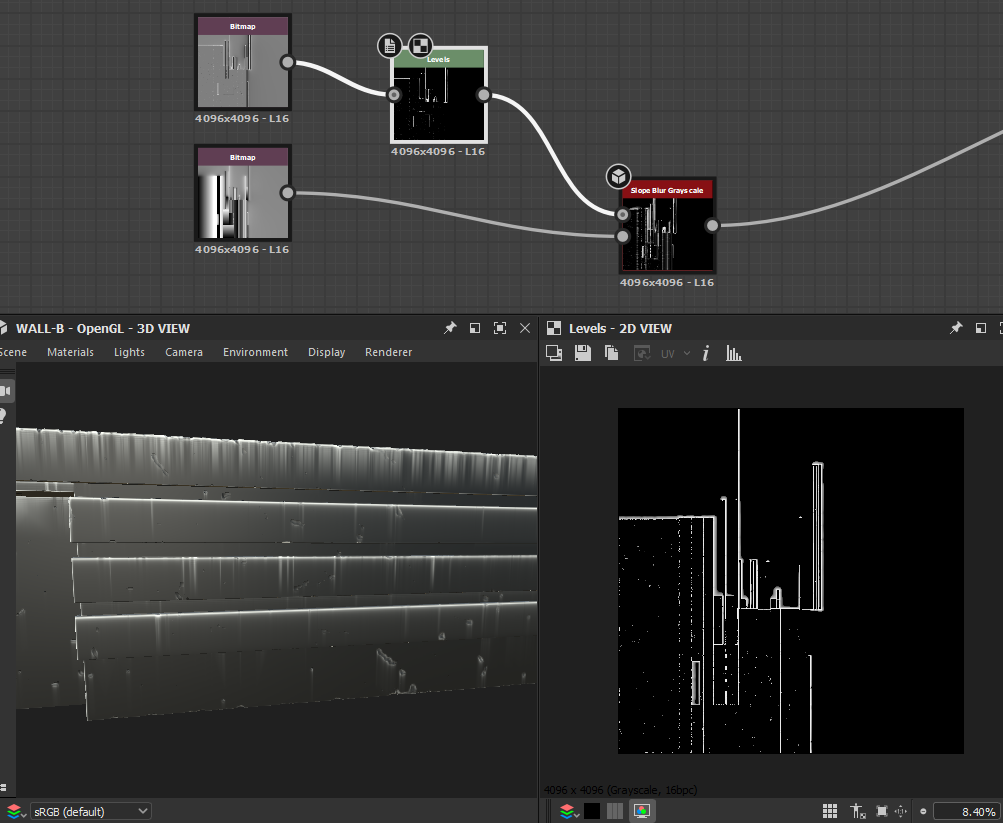Viewport: 1003px width, 823px height.
Task: Pin the WALL-B 3D VIEW panel
Action: [x=449, y=327]
